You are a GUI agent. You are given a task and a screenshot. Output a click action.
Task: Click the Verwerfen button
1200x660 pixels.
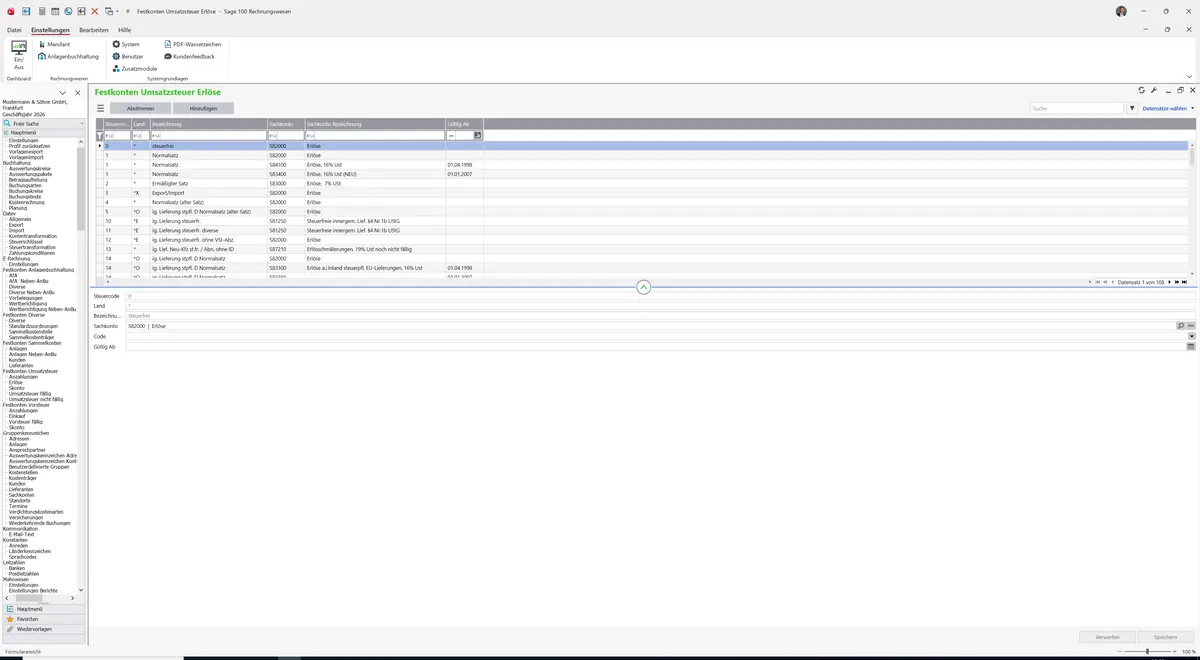pyautogui.click(x=1107, y=636)
